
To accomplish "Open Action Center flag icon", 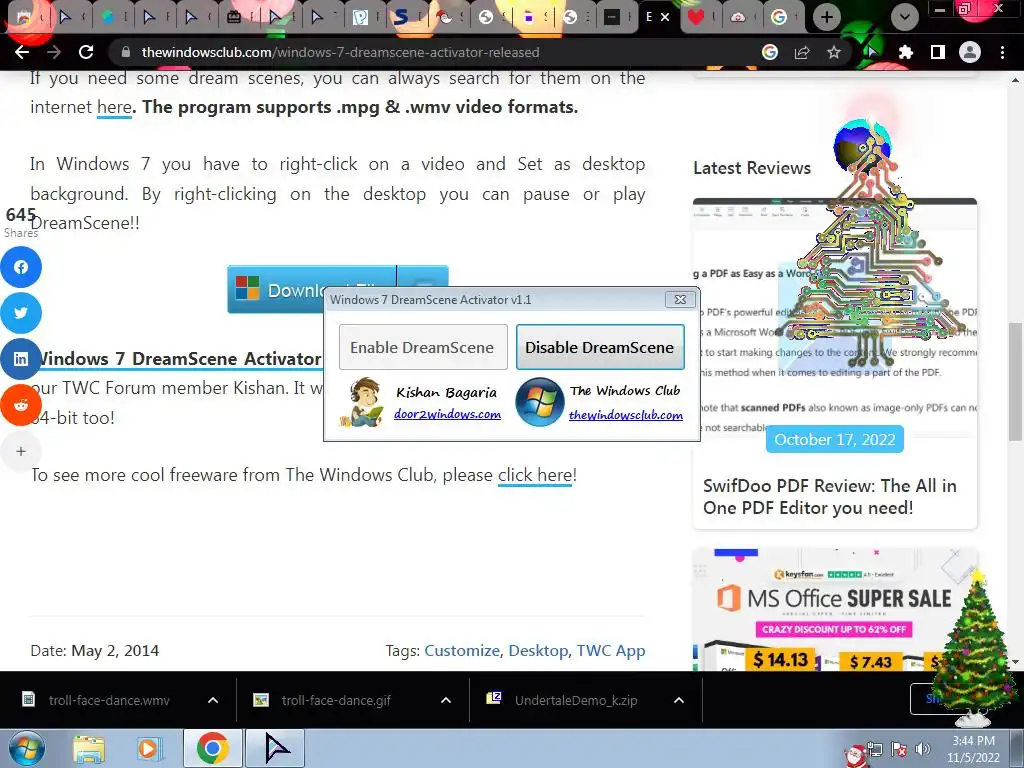I will [899, 750].
